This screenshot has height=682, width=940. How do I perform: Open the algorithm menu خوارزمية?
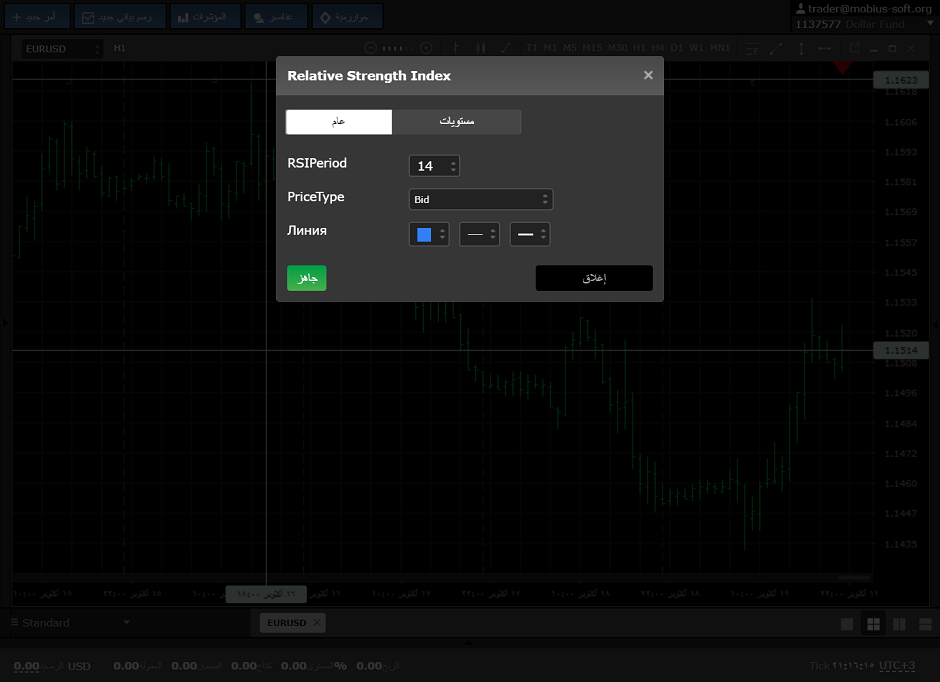347,17
